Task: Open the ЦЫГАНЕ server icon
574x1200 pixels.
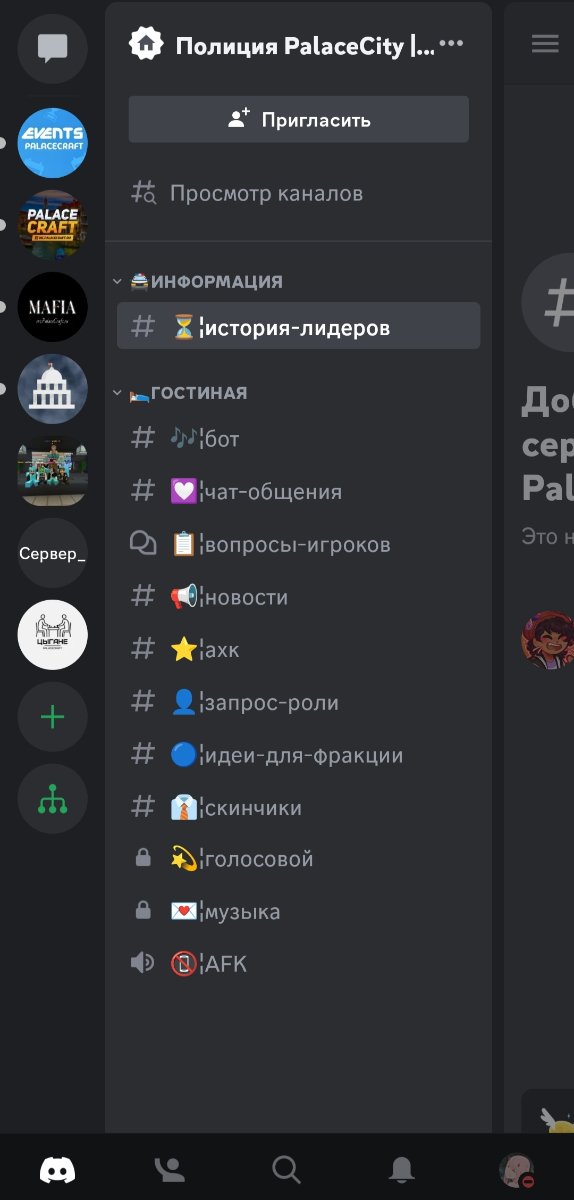Action: pos(52,635)
